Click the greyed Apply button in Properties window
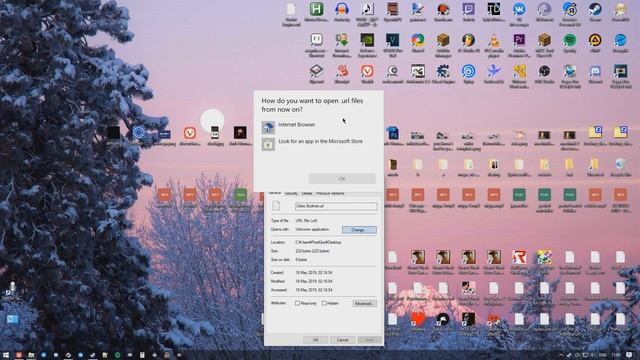The width and height of the screenshot is (640, 360). pos(369,340)
